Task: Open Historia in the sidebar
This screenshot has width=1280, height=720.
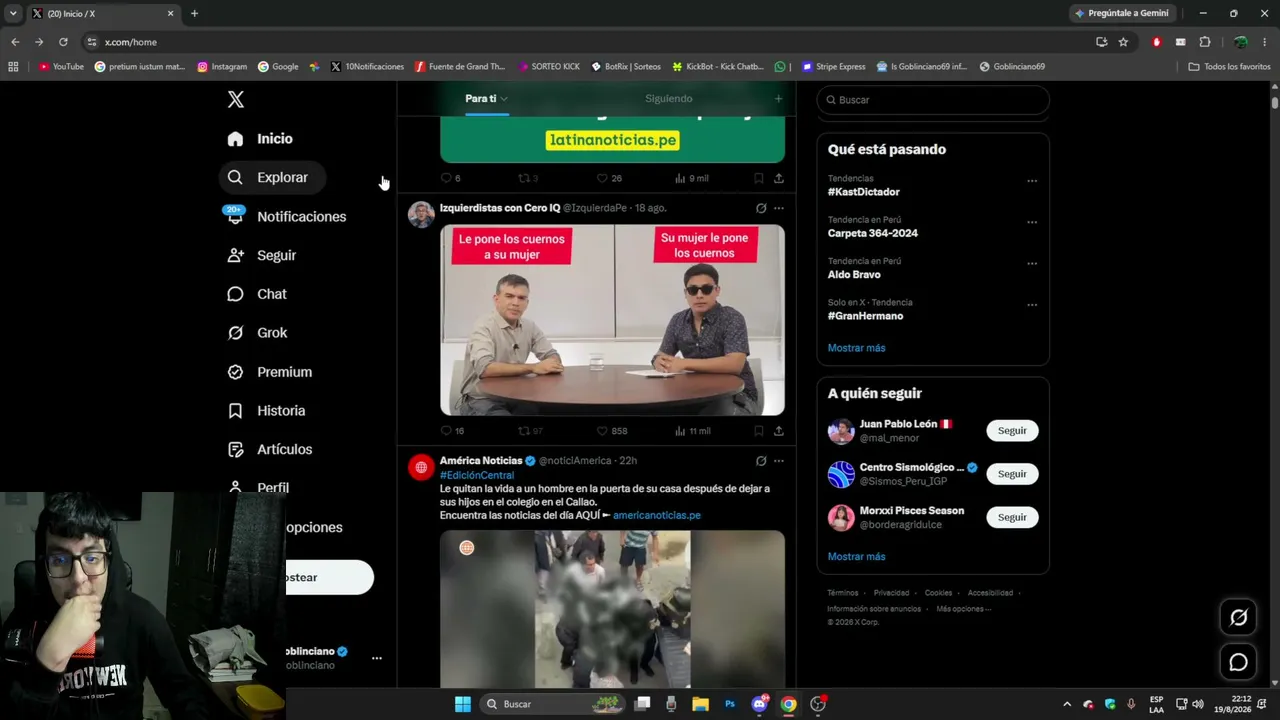Action: pos(267,411)
